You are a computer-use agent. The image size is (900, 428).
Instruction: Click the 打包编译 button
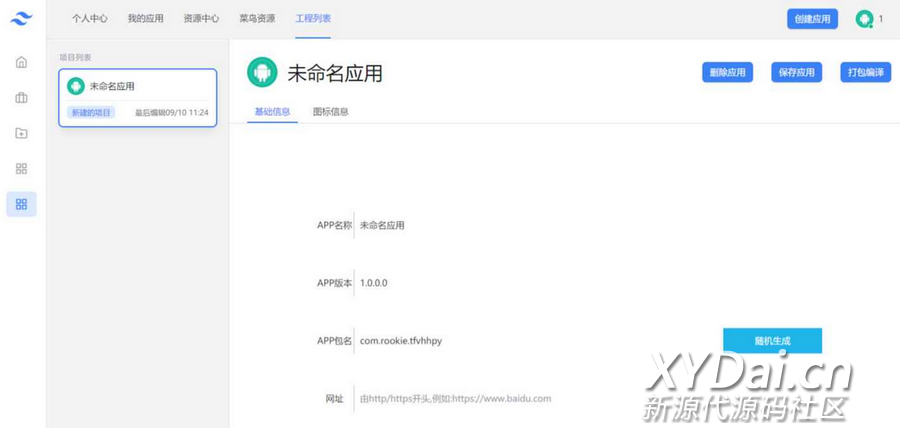(866, 72)
